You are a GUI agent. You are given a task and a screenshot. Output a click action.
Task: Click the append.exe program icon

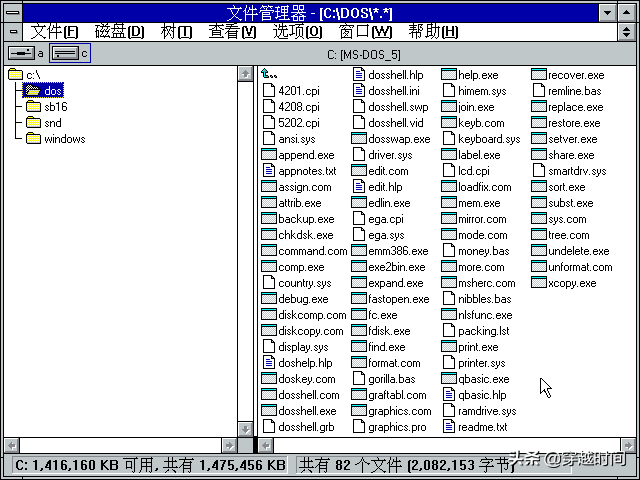[x=269, y=155]
